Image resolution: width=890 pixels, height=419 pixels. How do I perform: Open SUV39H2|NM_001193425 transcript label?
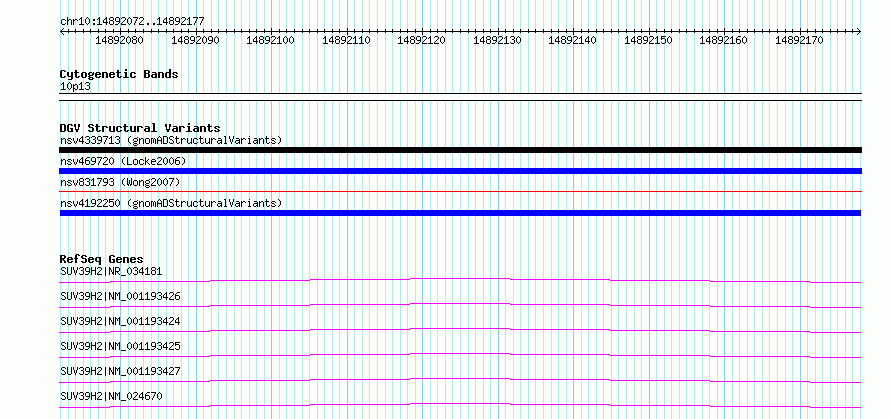click(x=120, y=346)
